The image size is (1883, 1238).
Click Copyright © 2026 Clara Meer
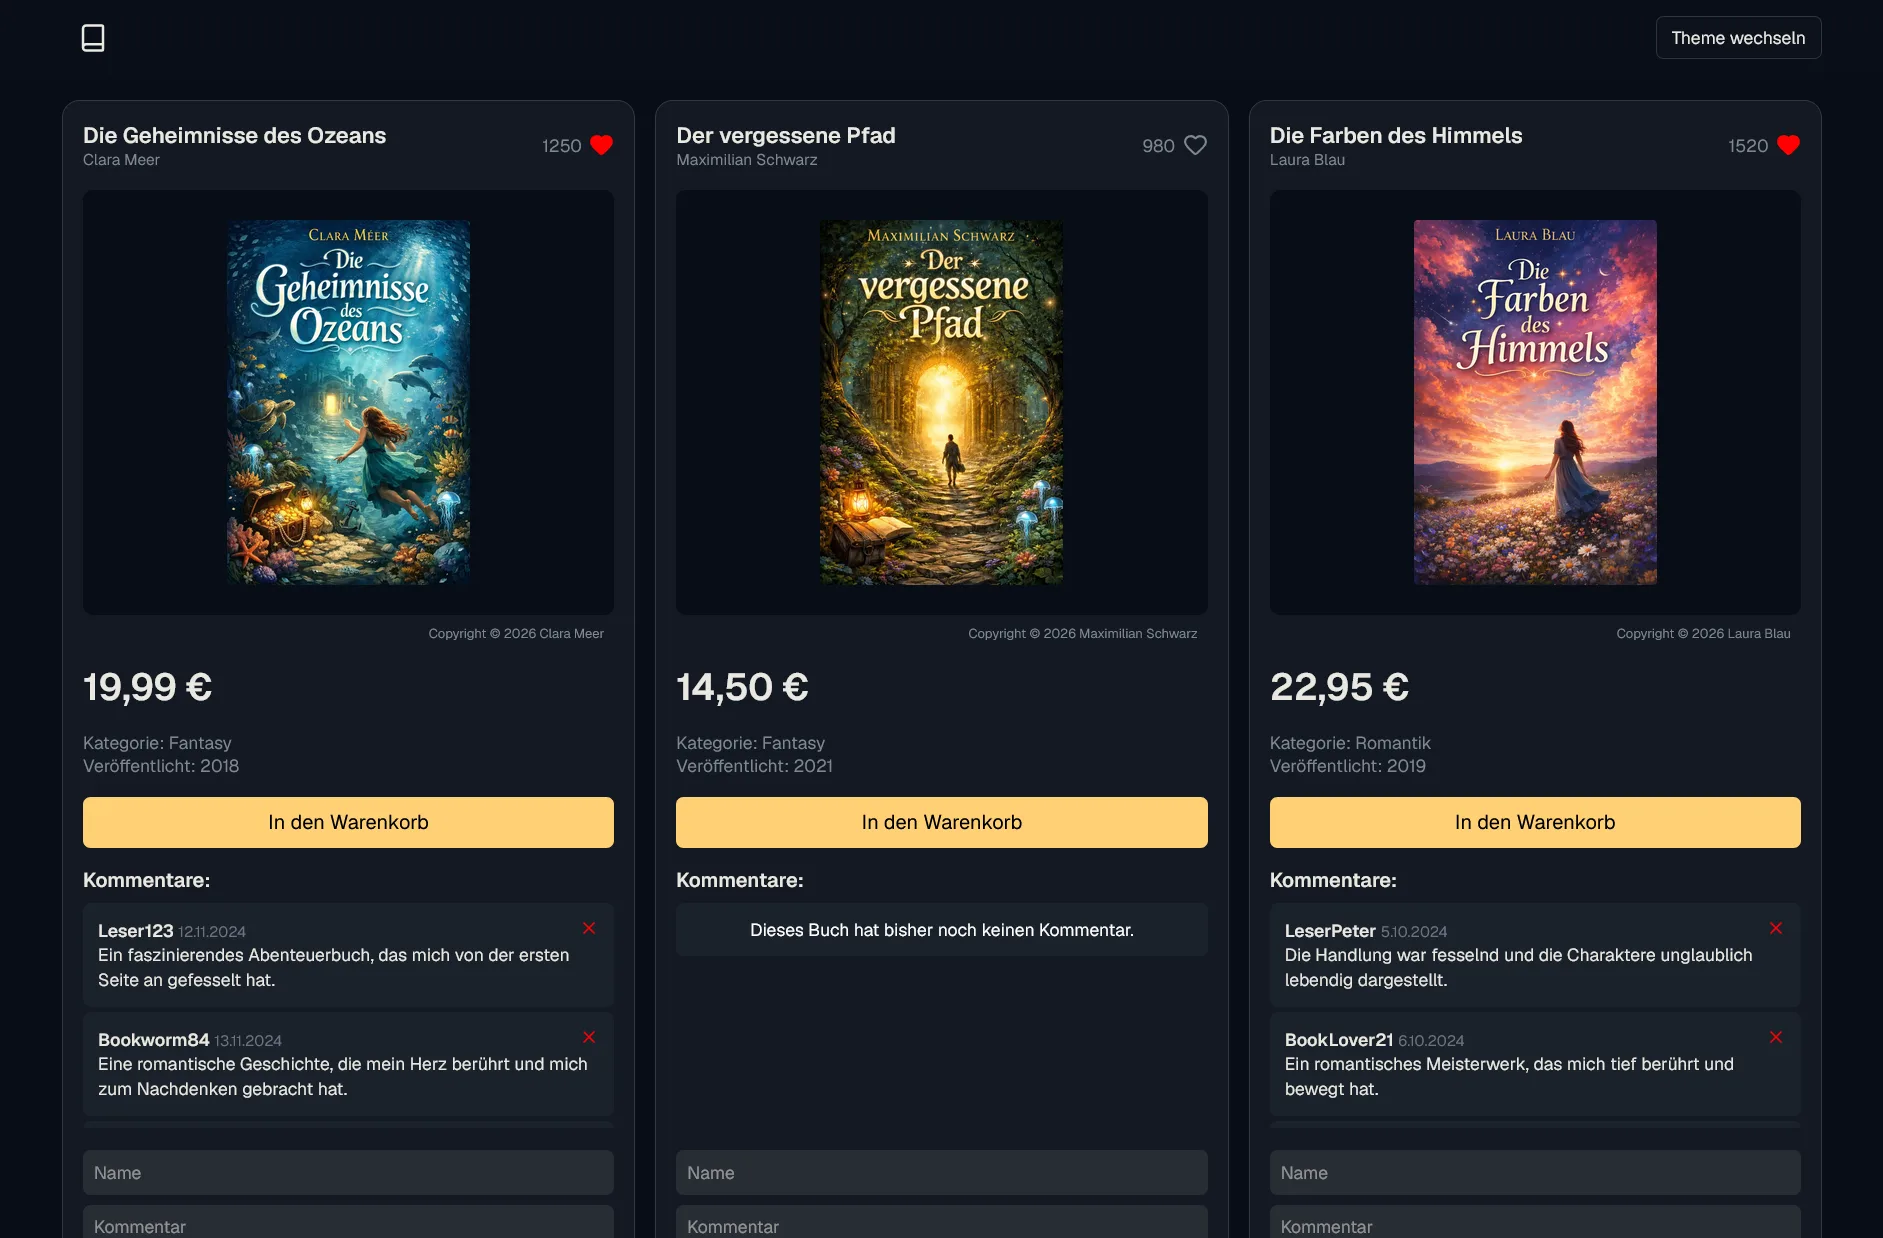pyautogui.click(x=516, y=634)
